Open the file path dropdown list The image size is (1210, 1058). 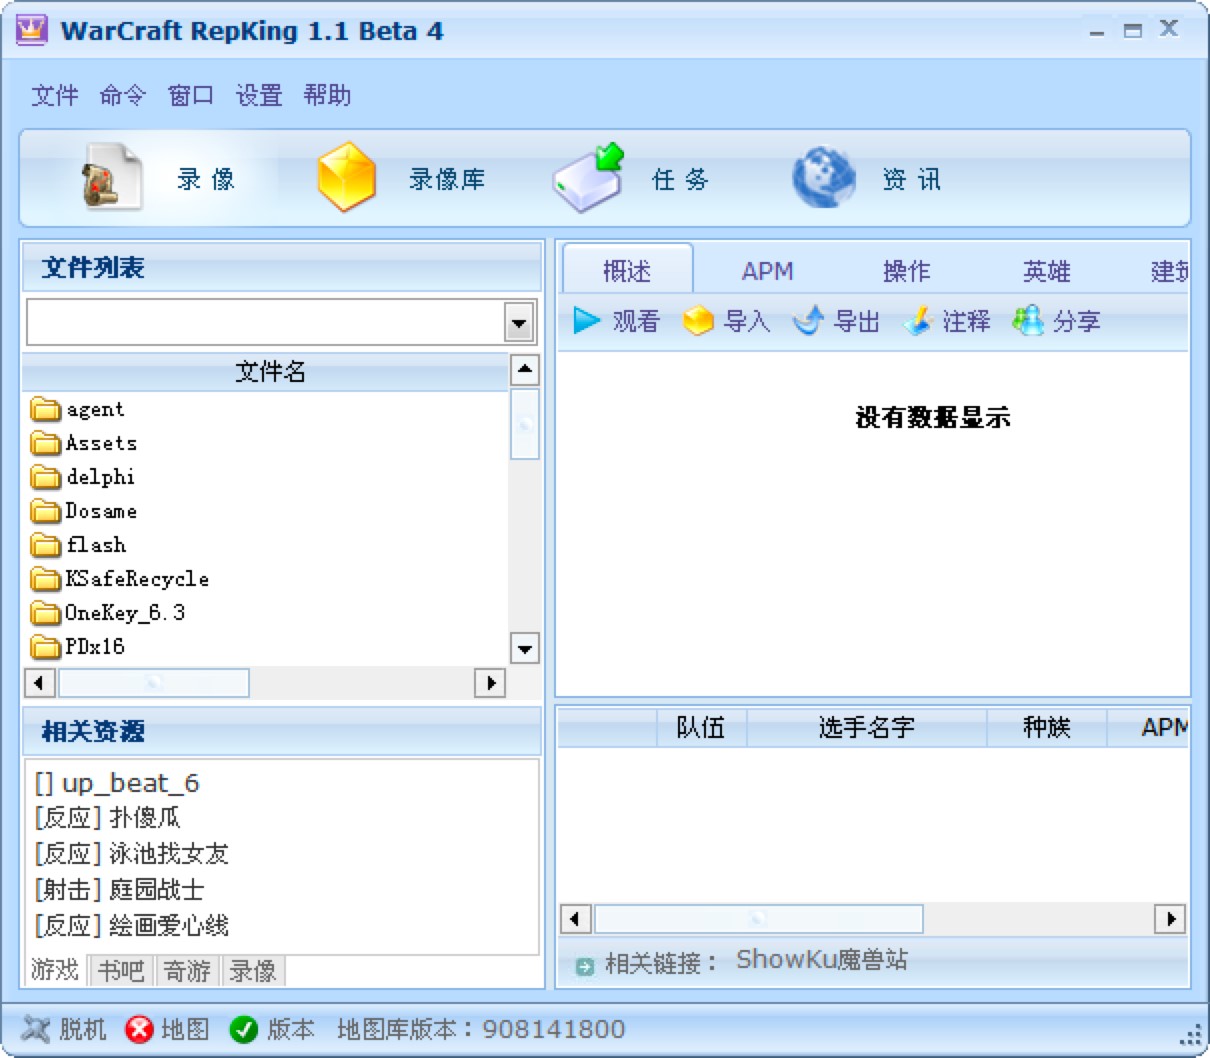(518, 321)
